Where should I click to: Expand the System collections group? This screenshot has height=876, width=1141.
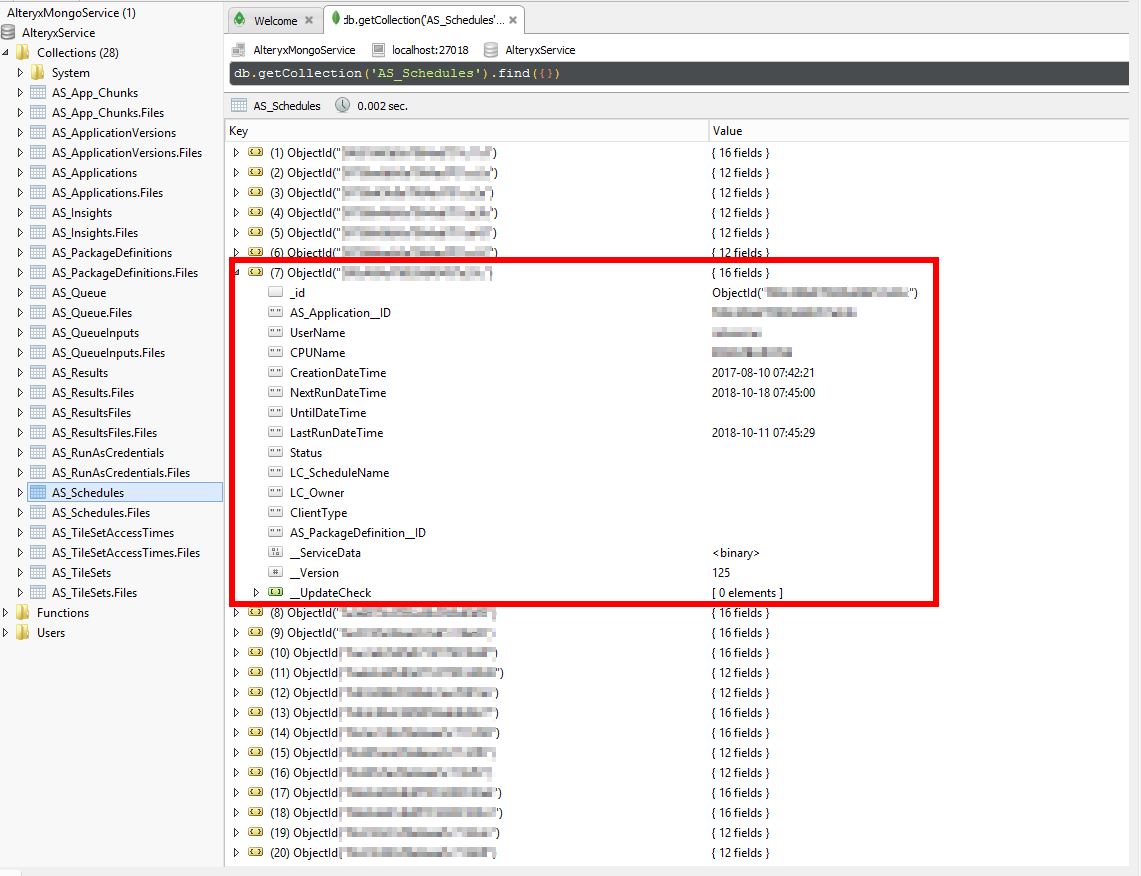pyautogui.click(x=21, y=72)
